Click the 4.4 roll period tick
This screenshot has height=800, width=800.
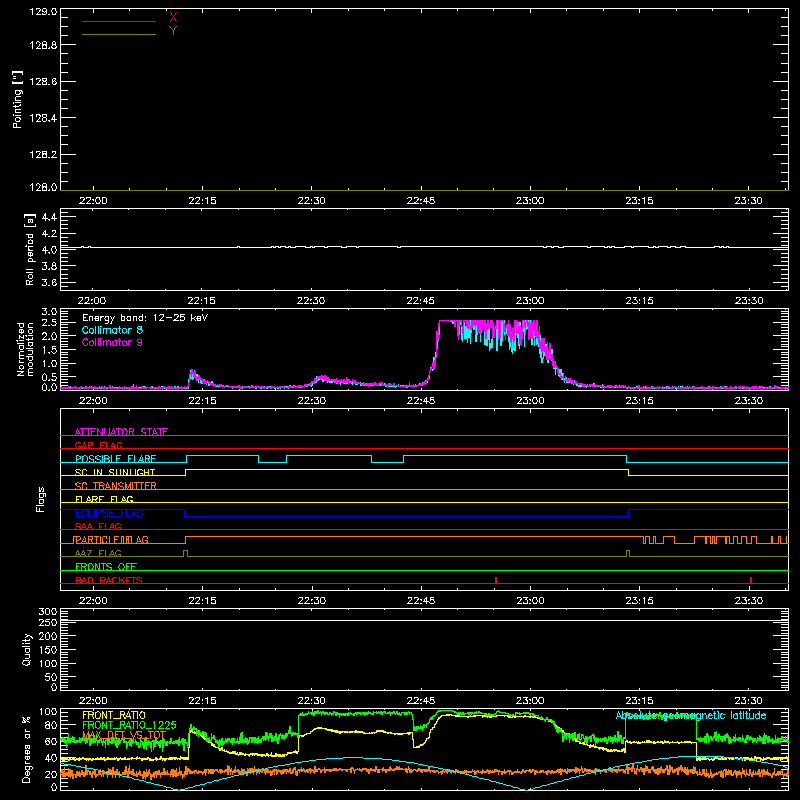point(49,217)
